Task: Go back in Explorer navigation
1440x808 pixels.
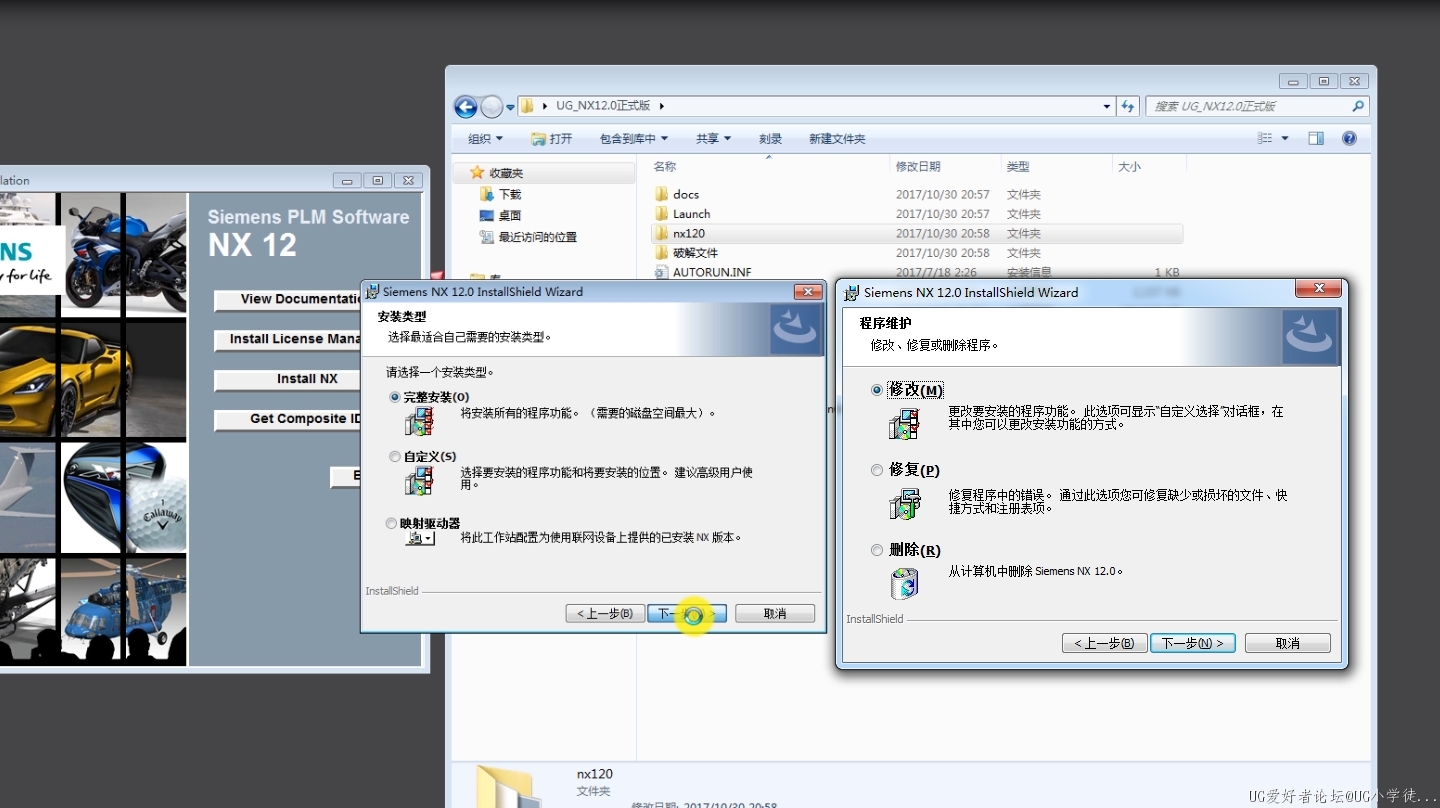Action: point(465,106)
